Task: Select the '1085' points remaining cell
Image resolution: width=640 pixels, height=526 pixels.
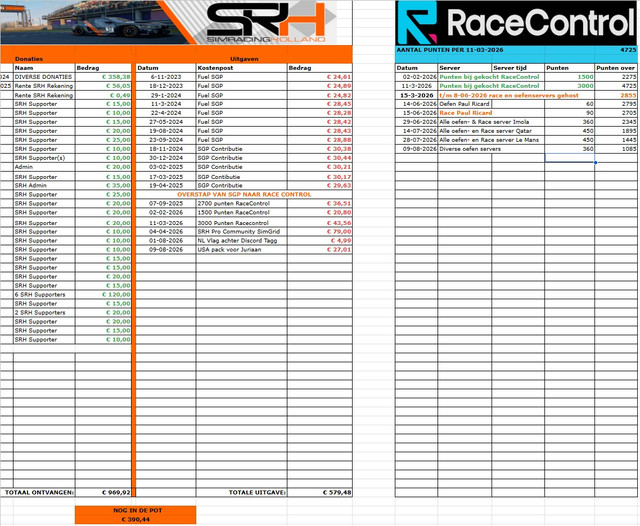Action: [x=616, y=149]
